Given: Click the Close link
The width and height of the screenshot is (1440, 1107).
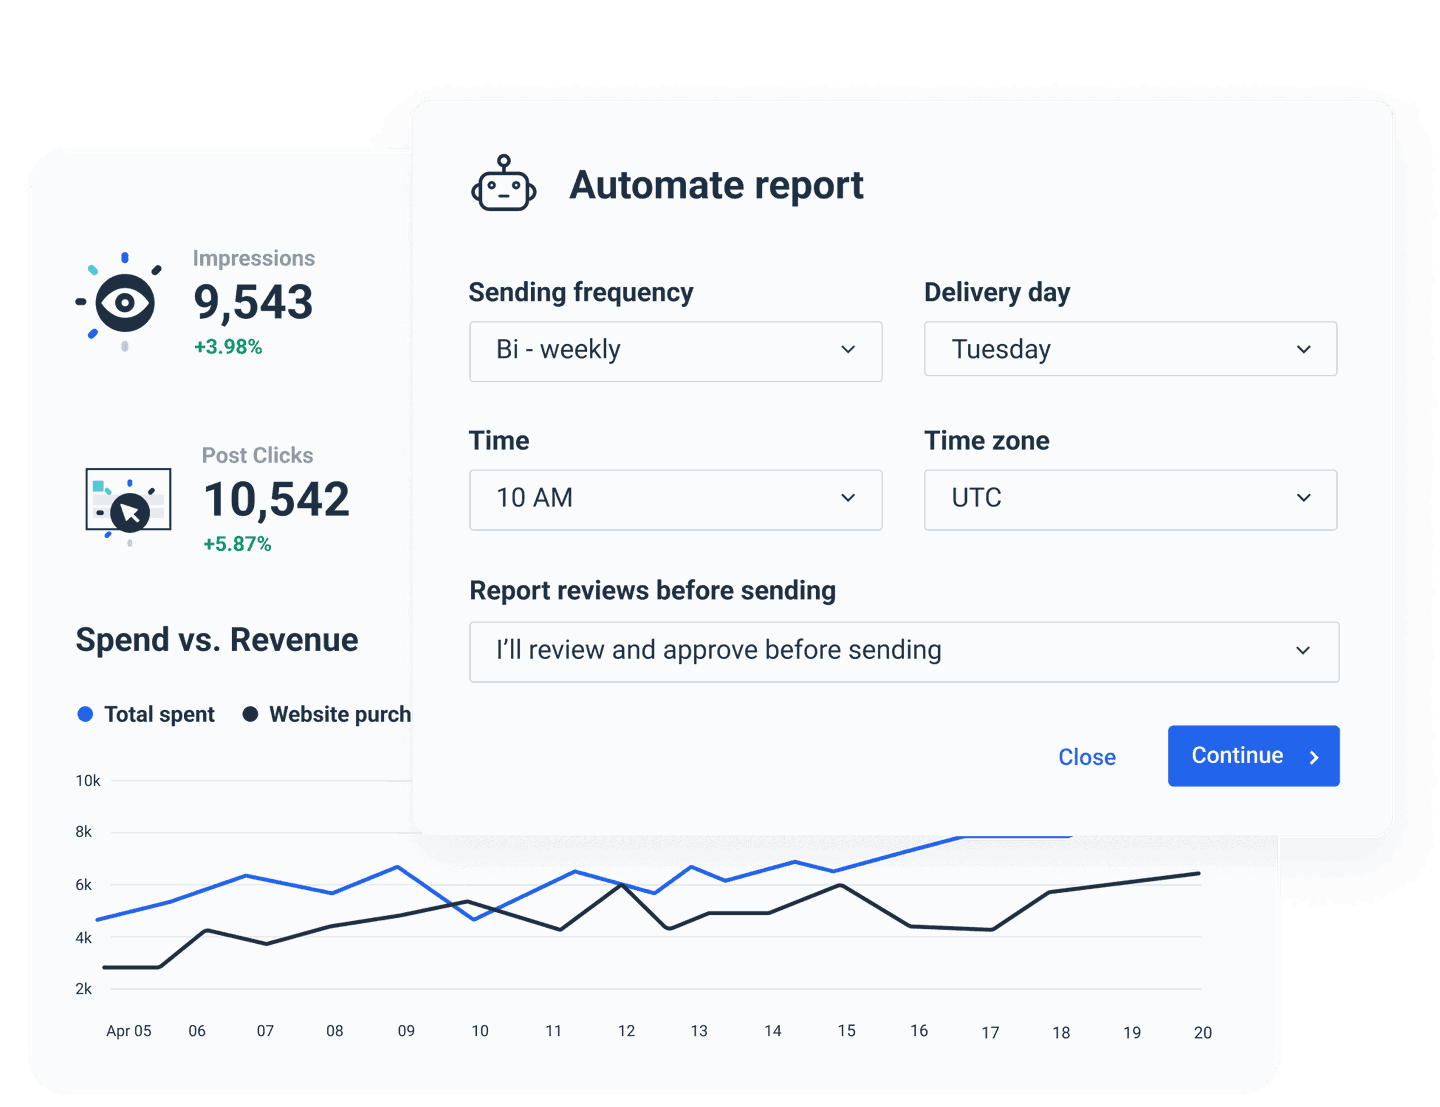Looking at the screenshot, I should coord(1087,757).
